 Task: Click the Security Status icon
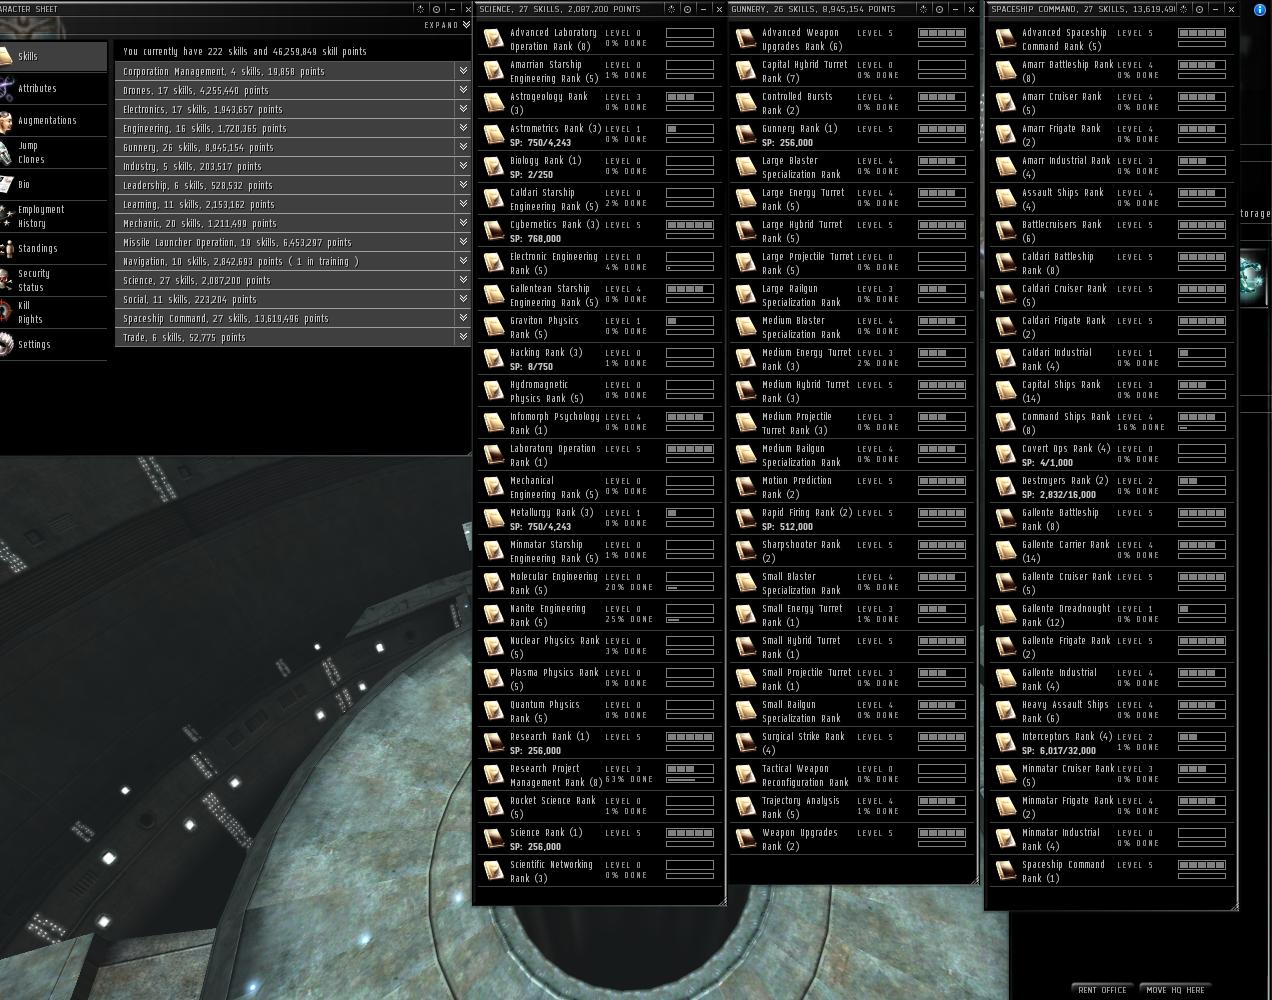[x=6, y=280]
